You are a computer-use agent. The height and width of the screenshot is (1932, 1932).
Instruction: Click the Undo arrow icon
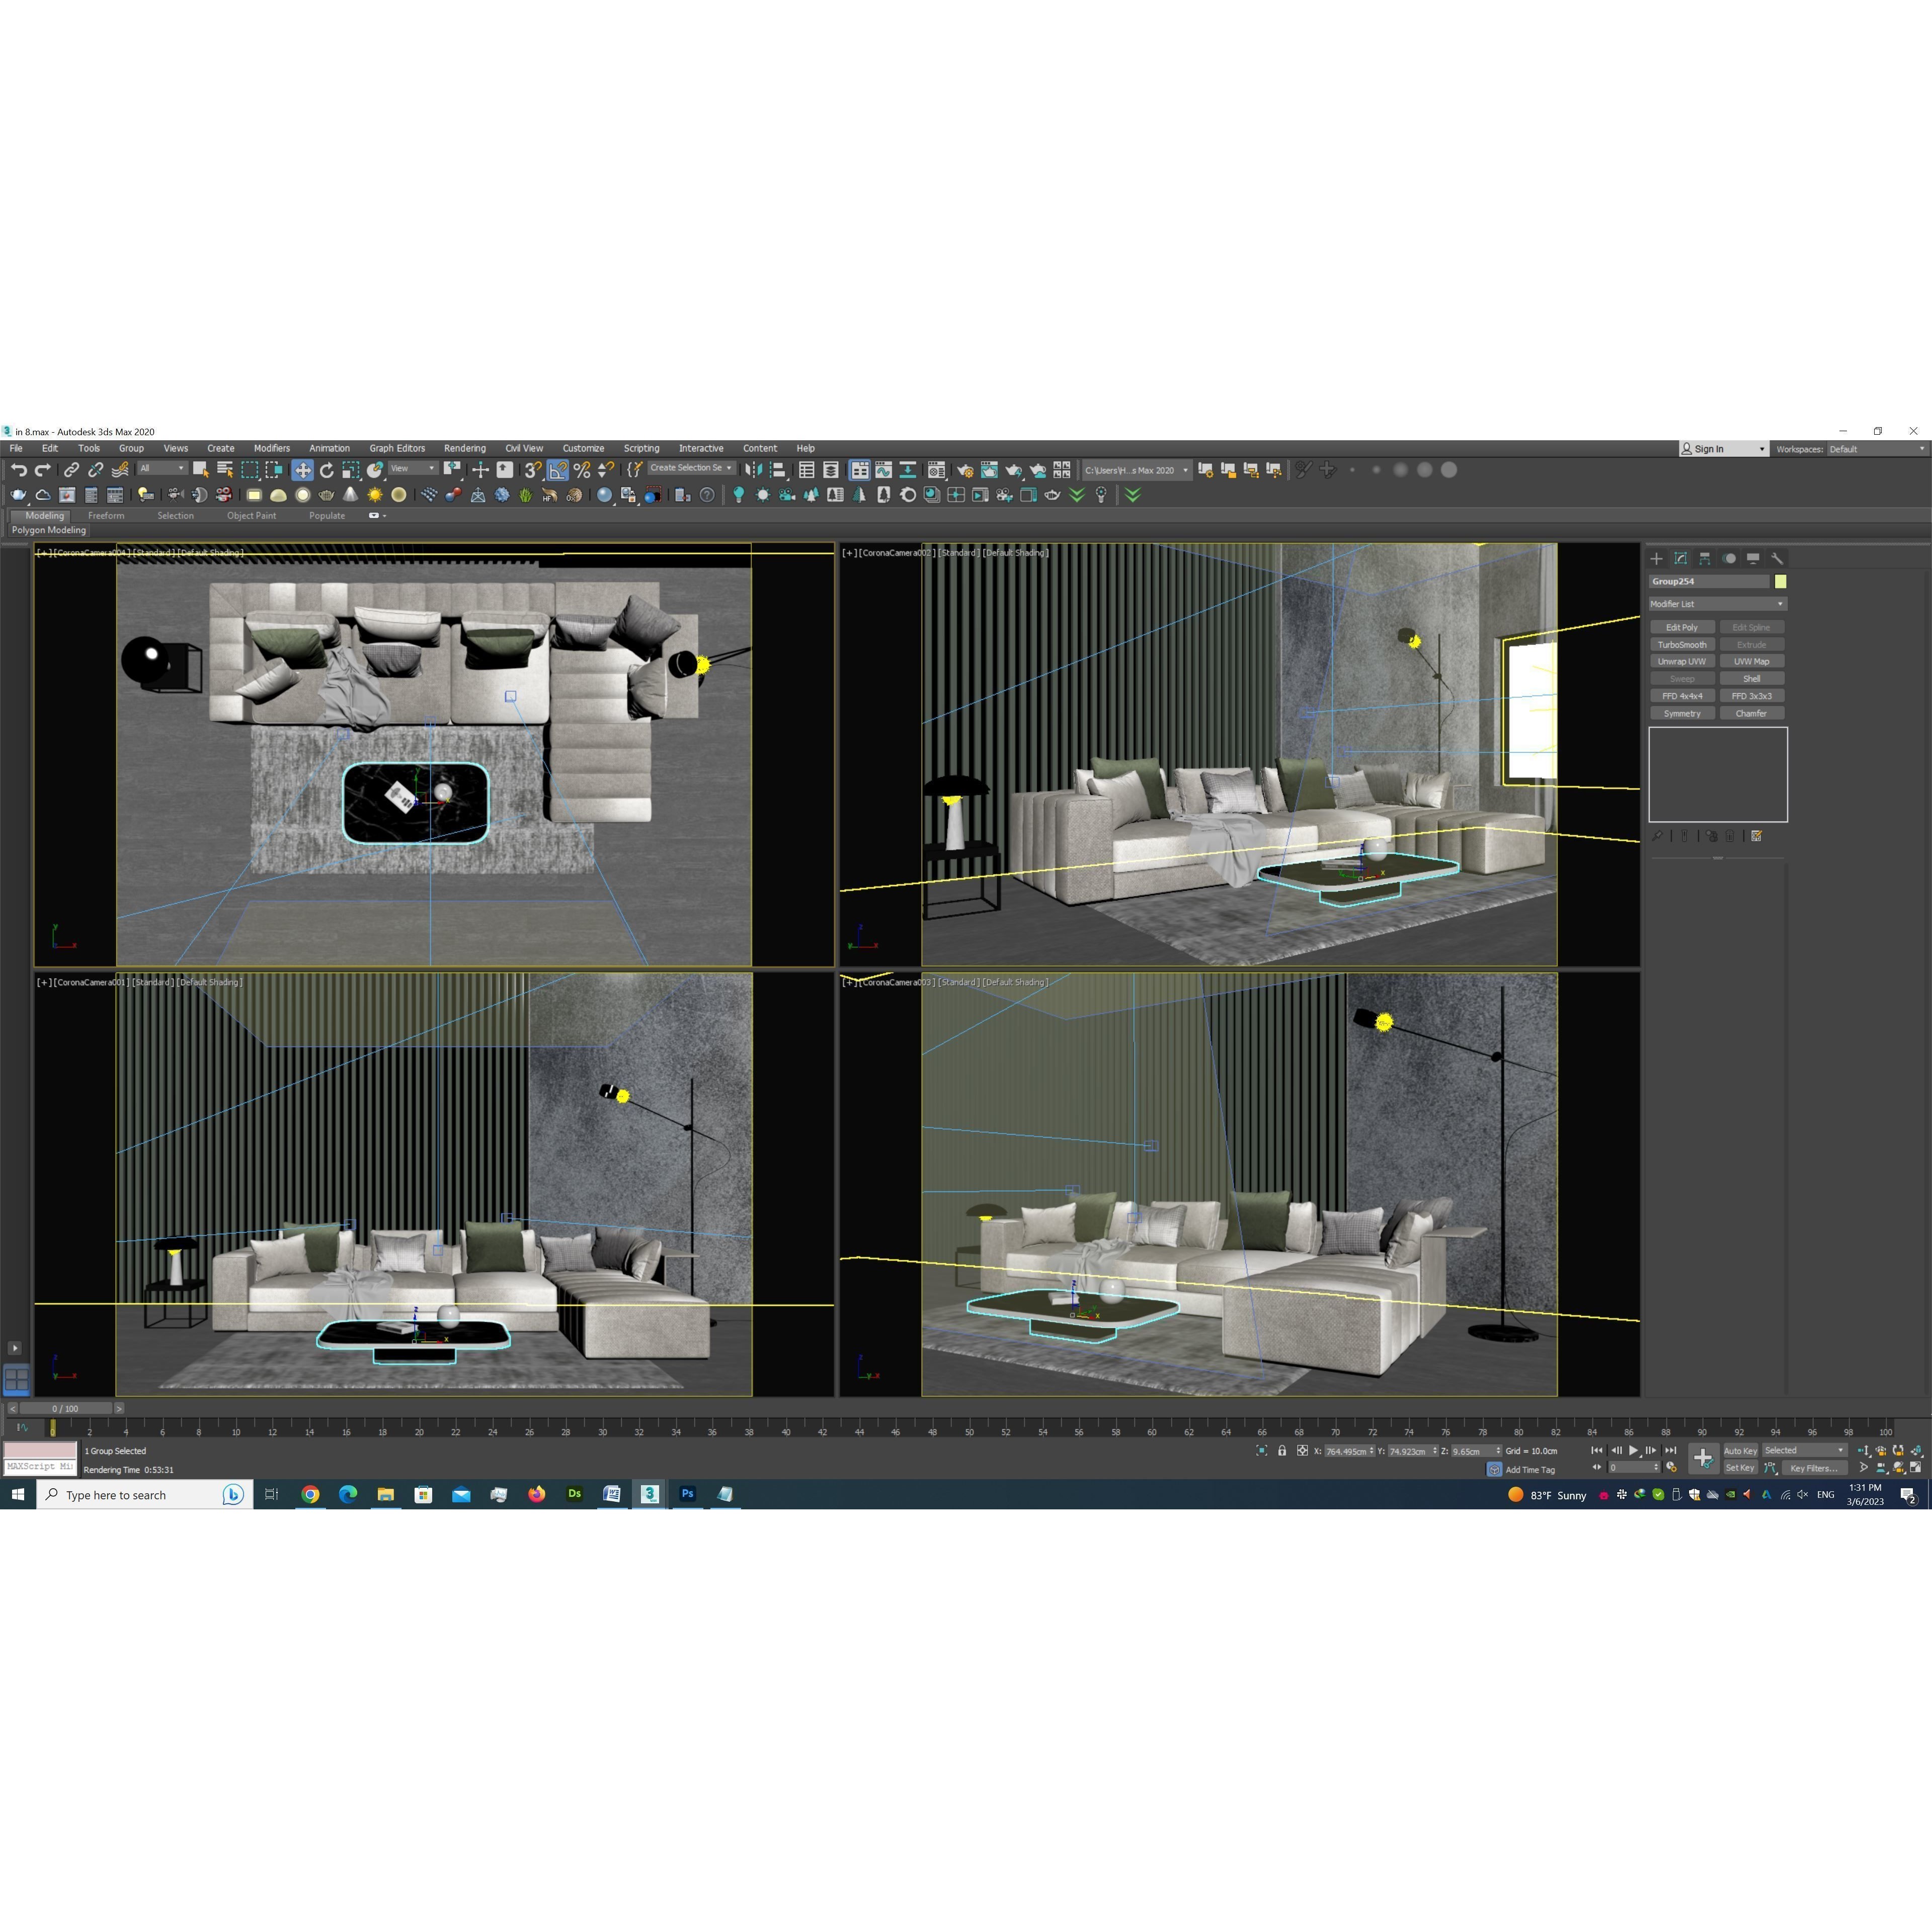point(18,470)
